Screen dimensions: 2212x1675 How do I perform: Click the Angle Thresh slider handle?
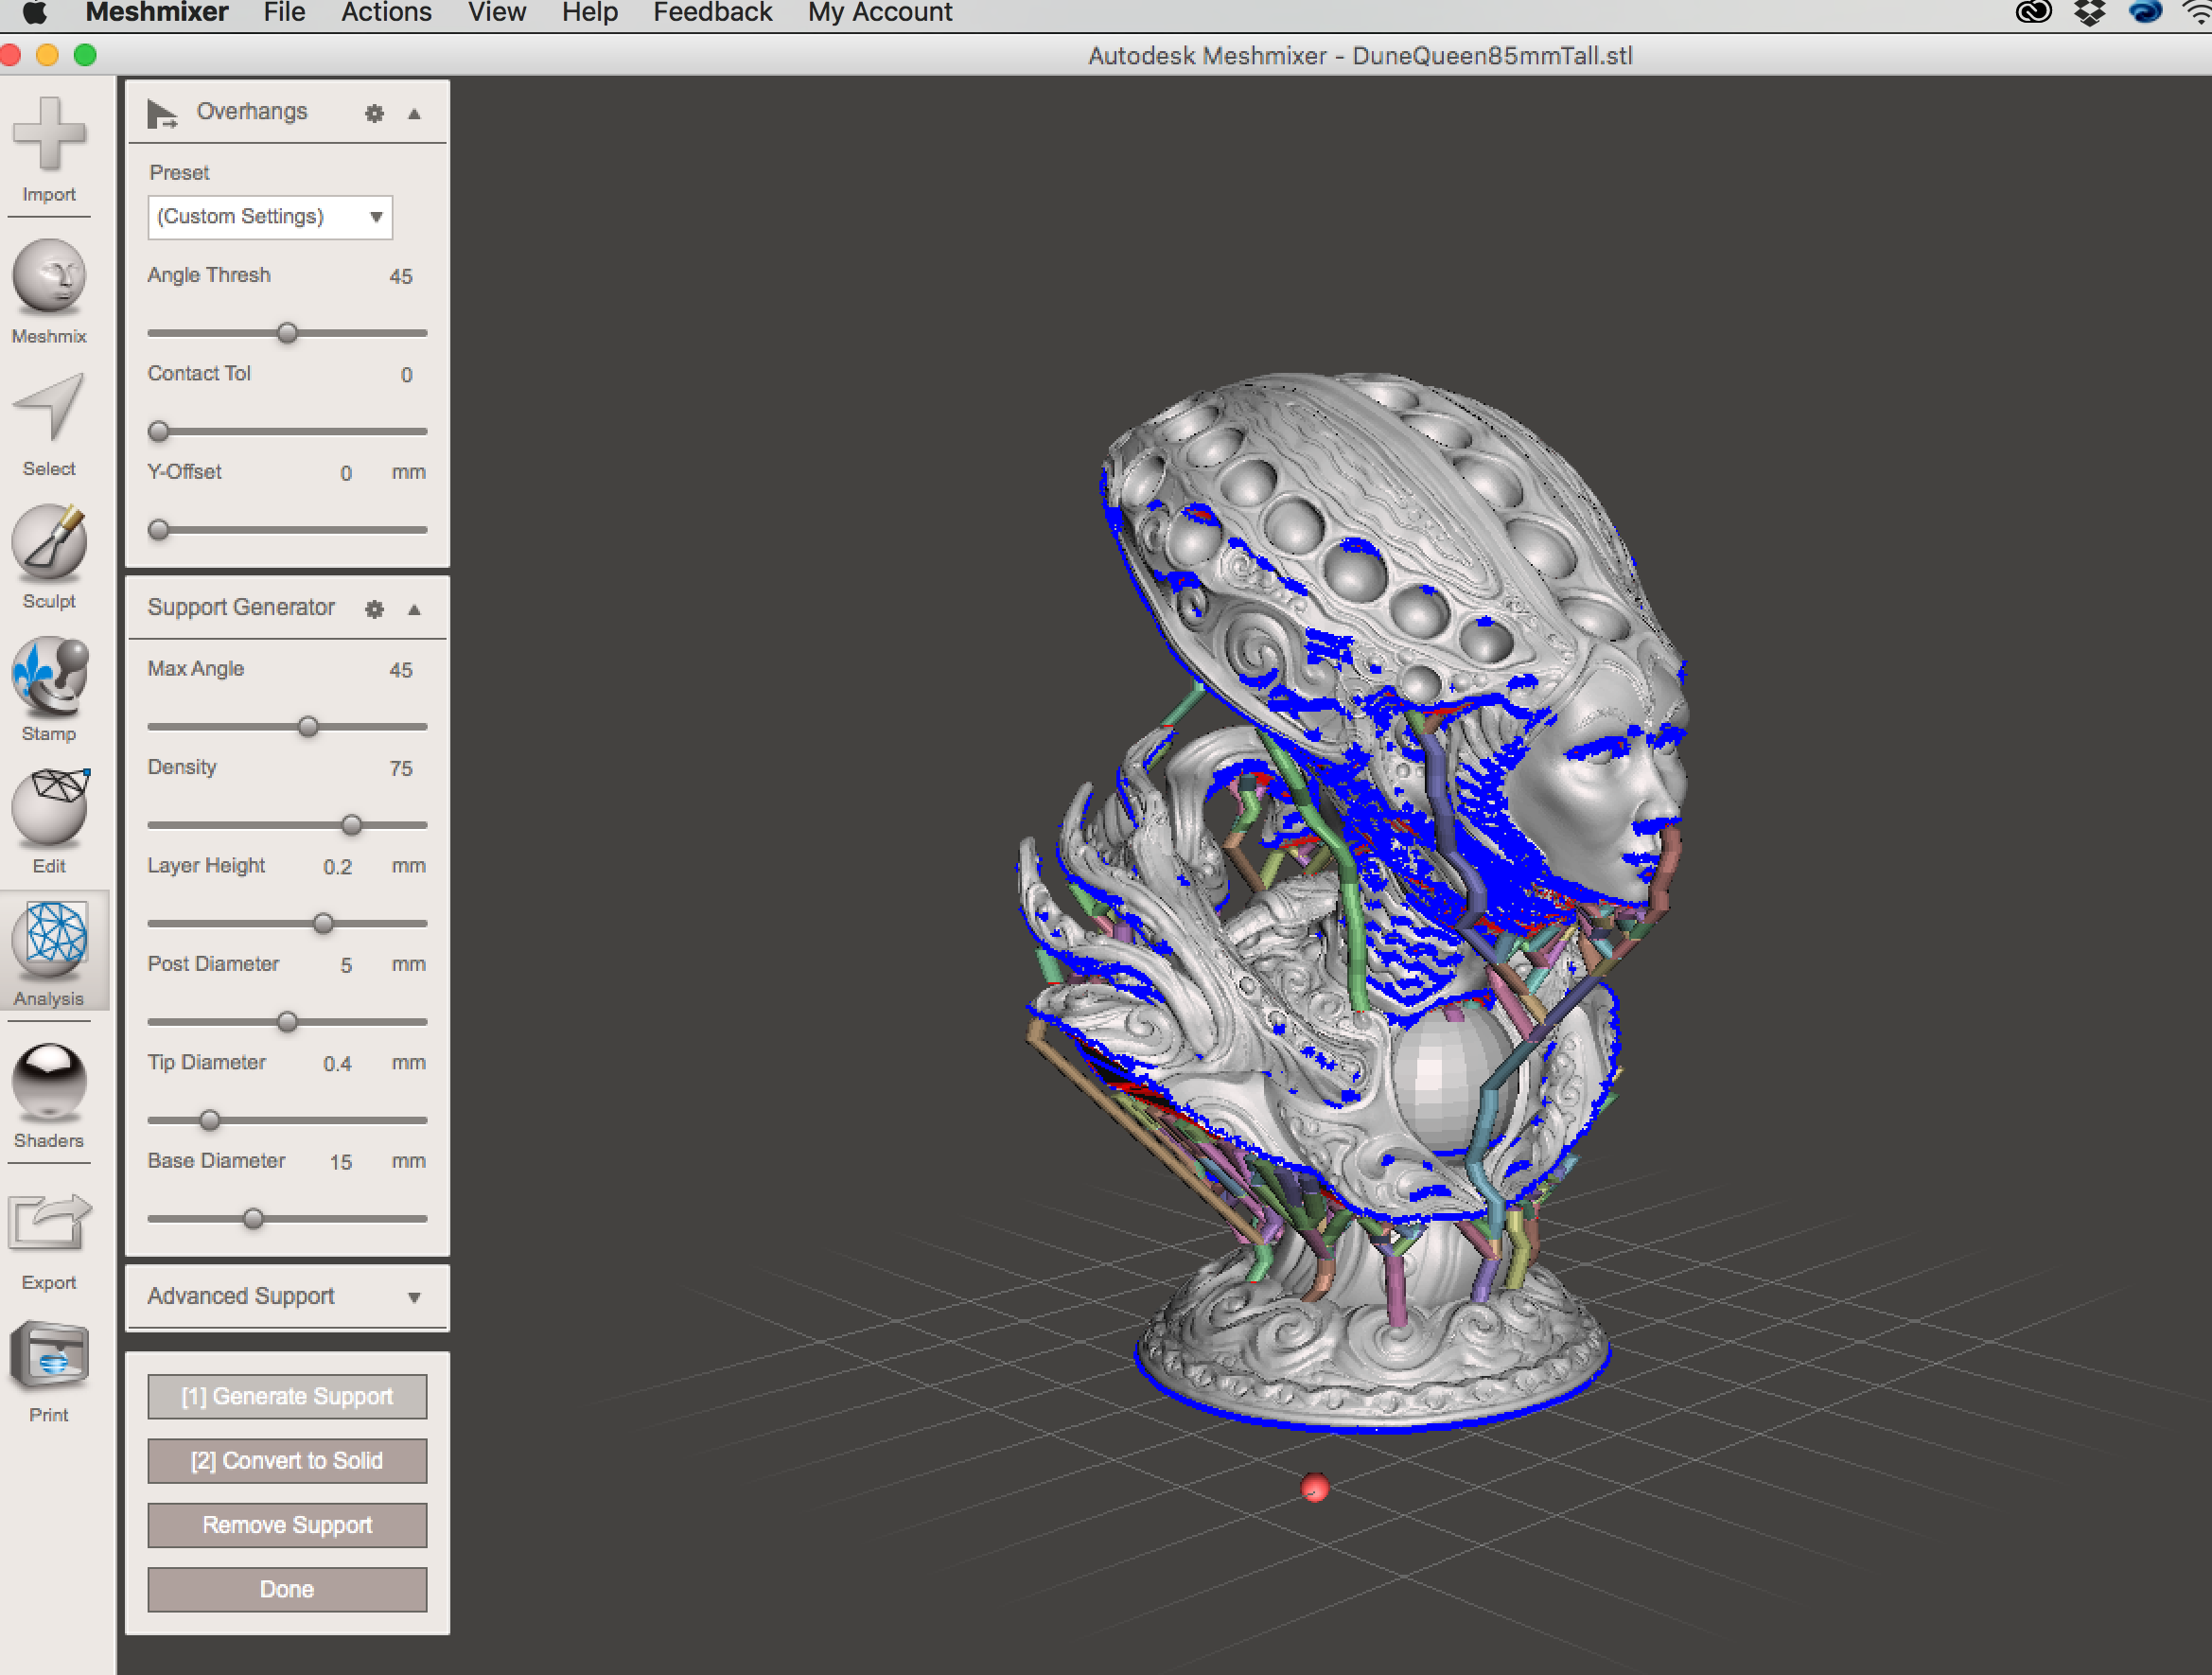coord(287,333)
